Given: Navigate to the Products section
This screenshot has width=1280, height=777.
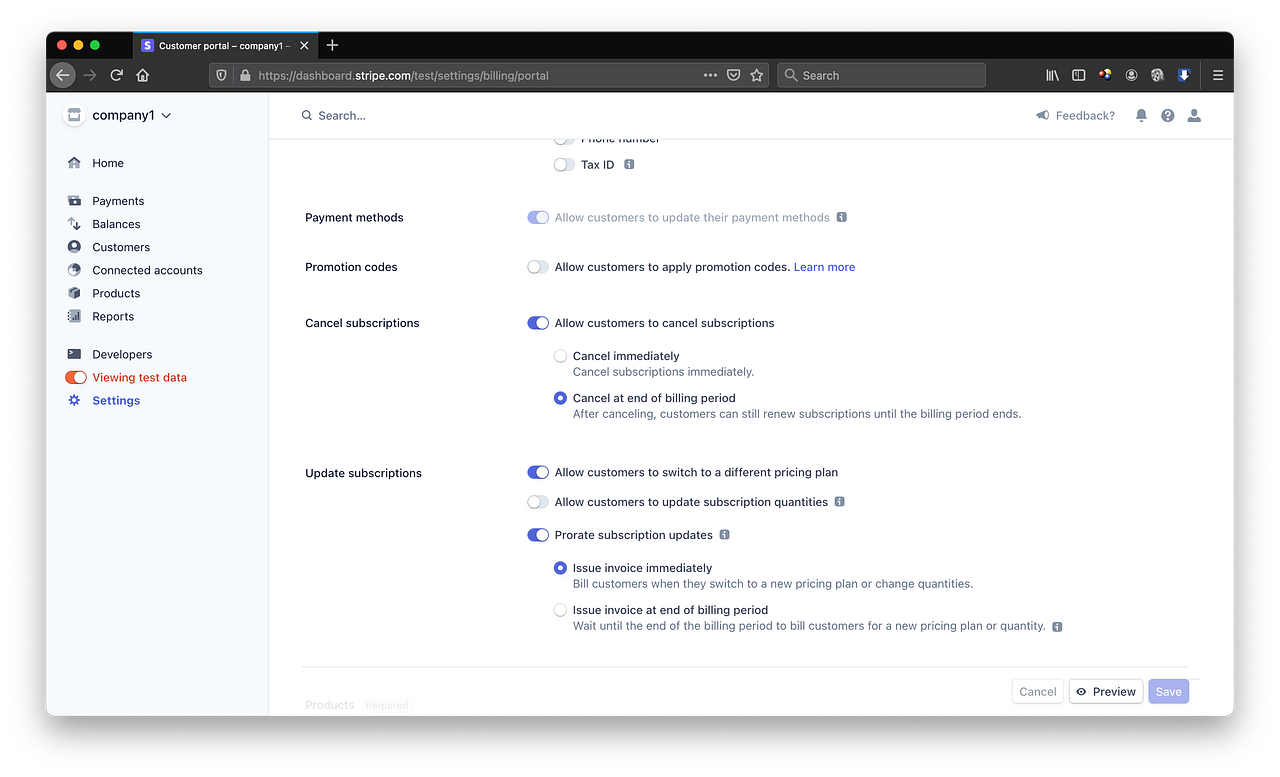Looking at the screenshot, I should click(x=114, y=293).
